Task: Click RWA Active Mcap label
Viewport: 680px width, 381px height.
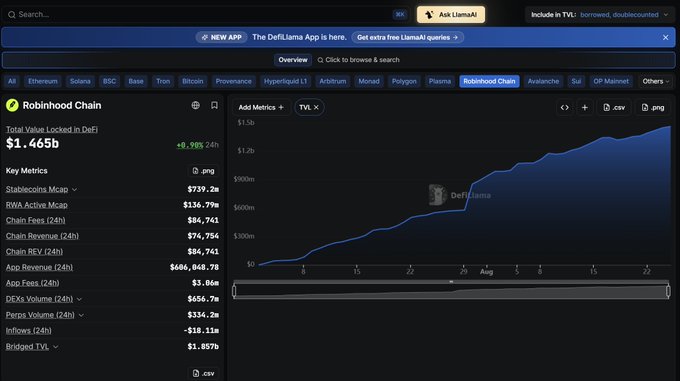Action: [x=36, y=205]
